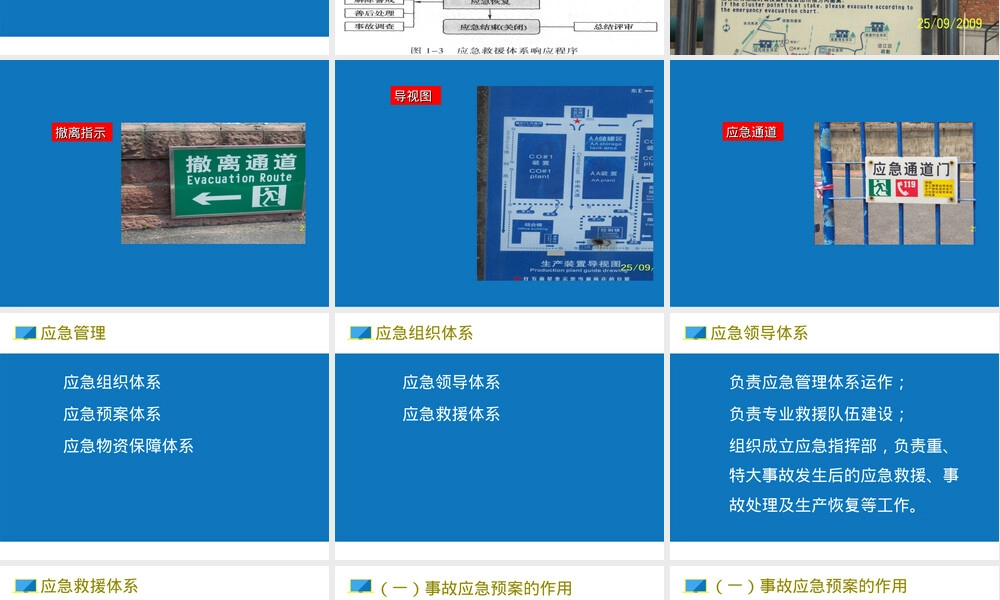Open the top flowchart slide 图1-3
Screen dimensions: 1000x600
499,27
